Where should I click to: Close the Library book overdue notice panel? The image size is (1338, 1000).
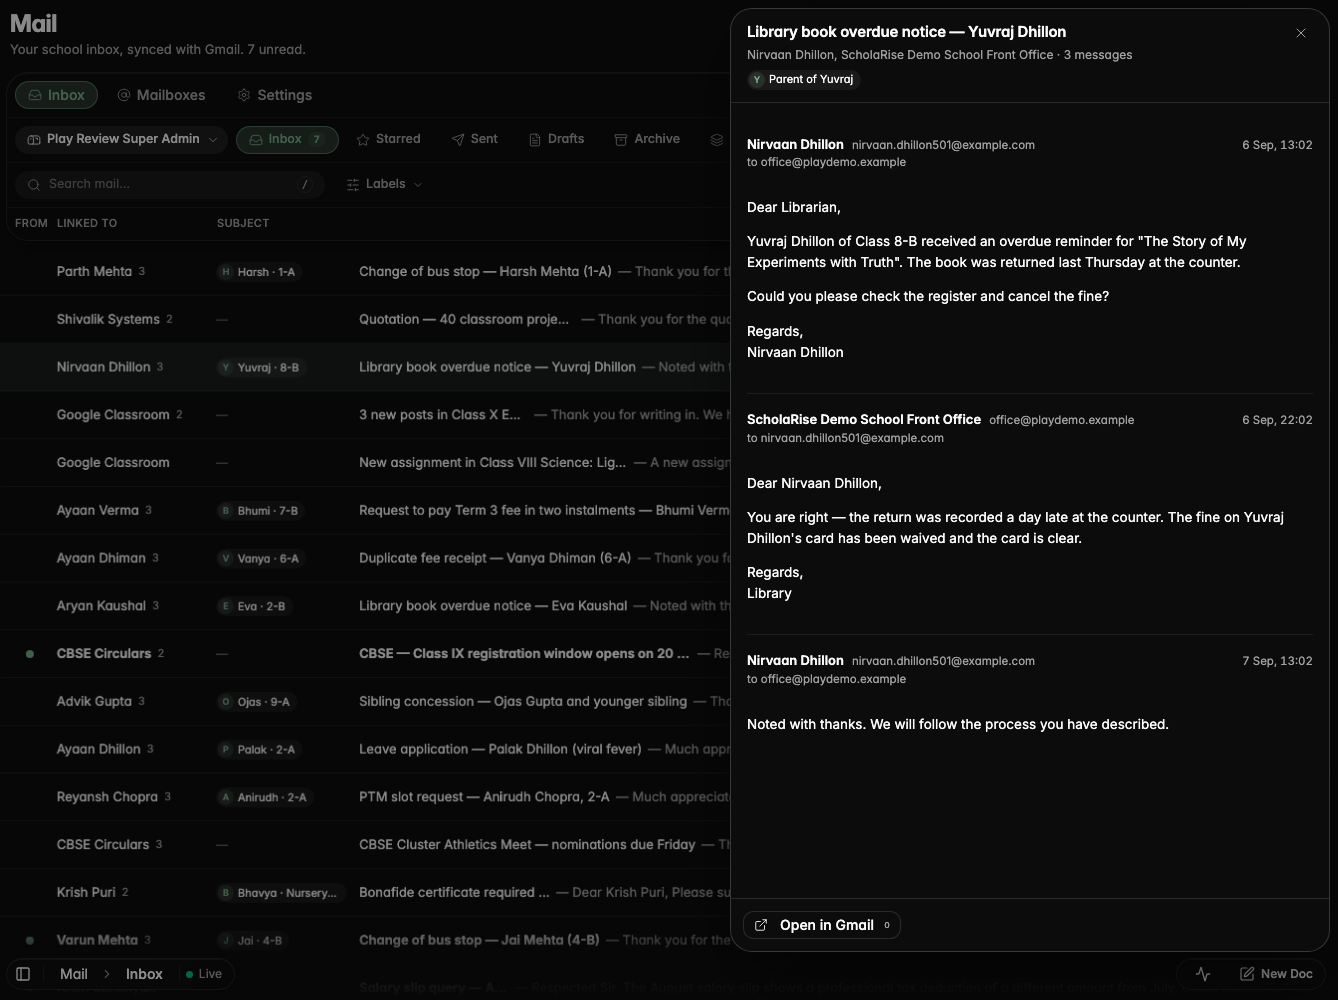1301,33
